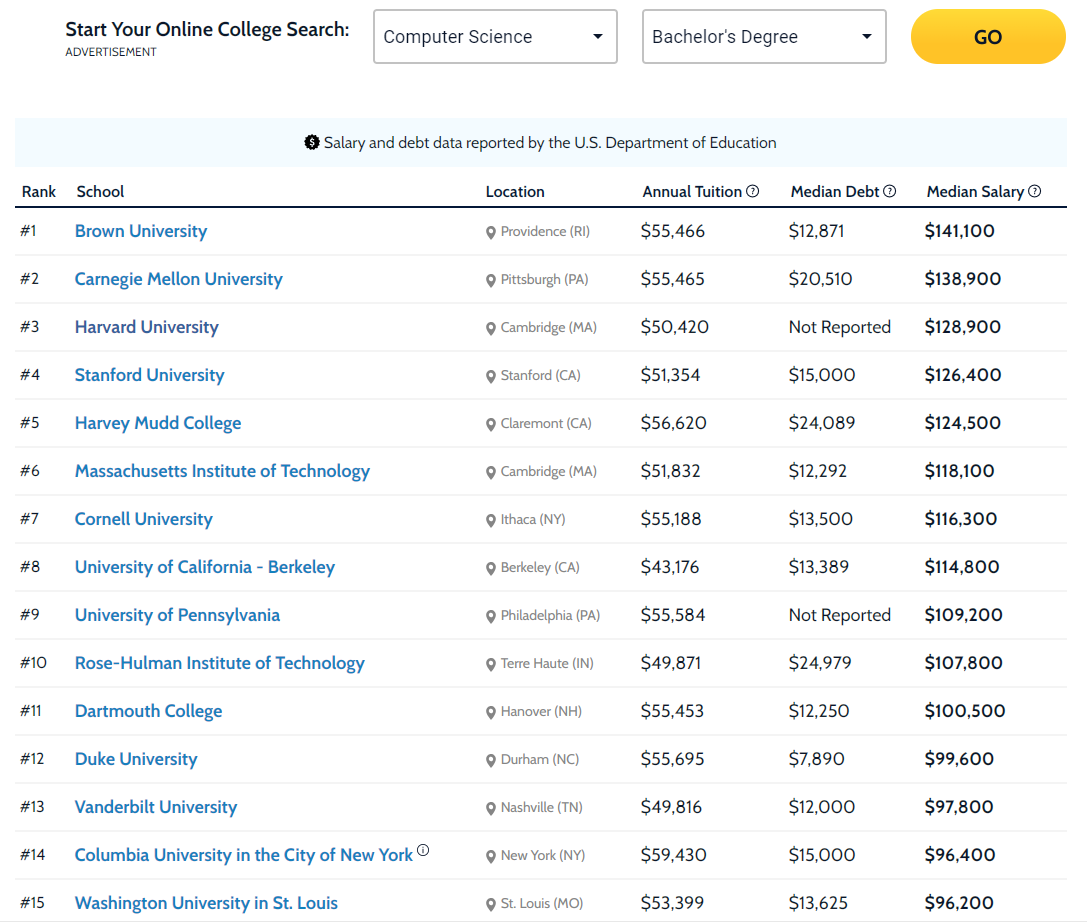Click the location pin for Hanover (NH)

coord(491,712)
